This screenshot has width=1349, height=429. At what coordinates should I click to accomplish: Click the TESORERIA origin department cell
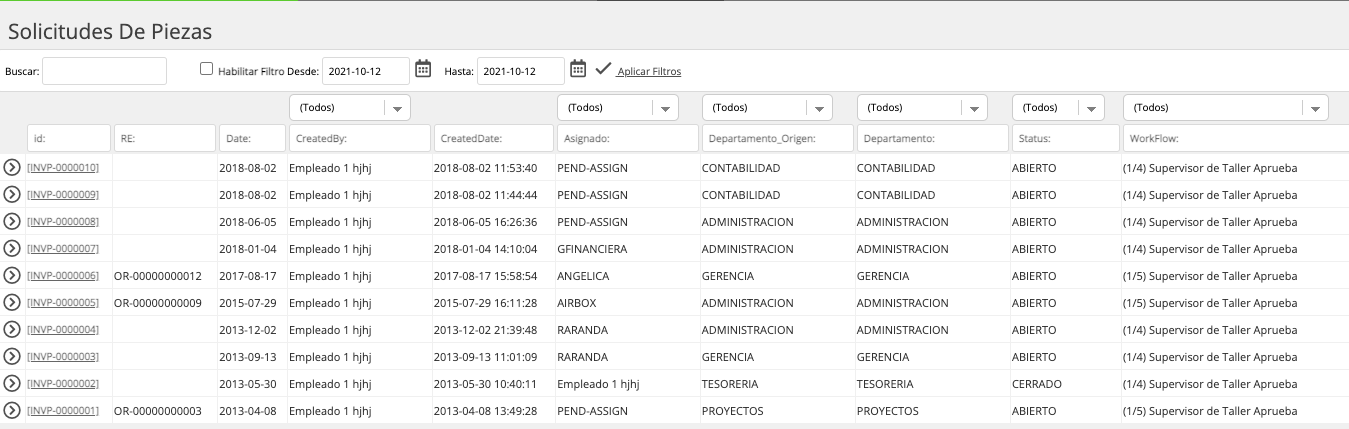pos(730,384)
